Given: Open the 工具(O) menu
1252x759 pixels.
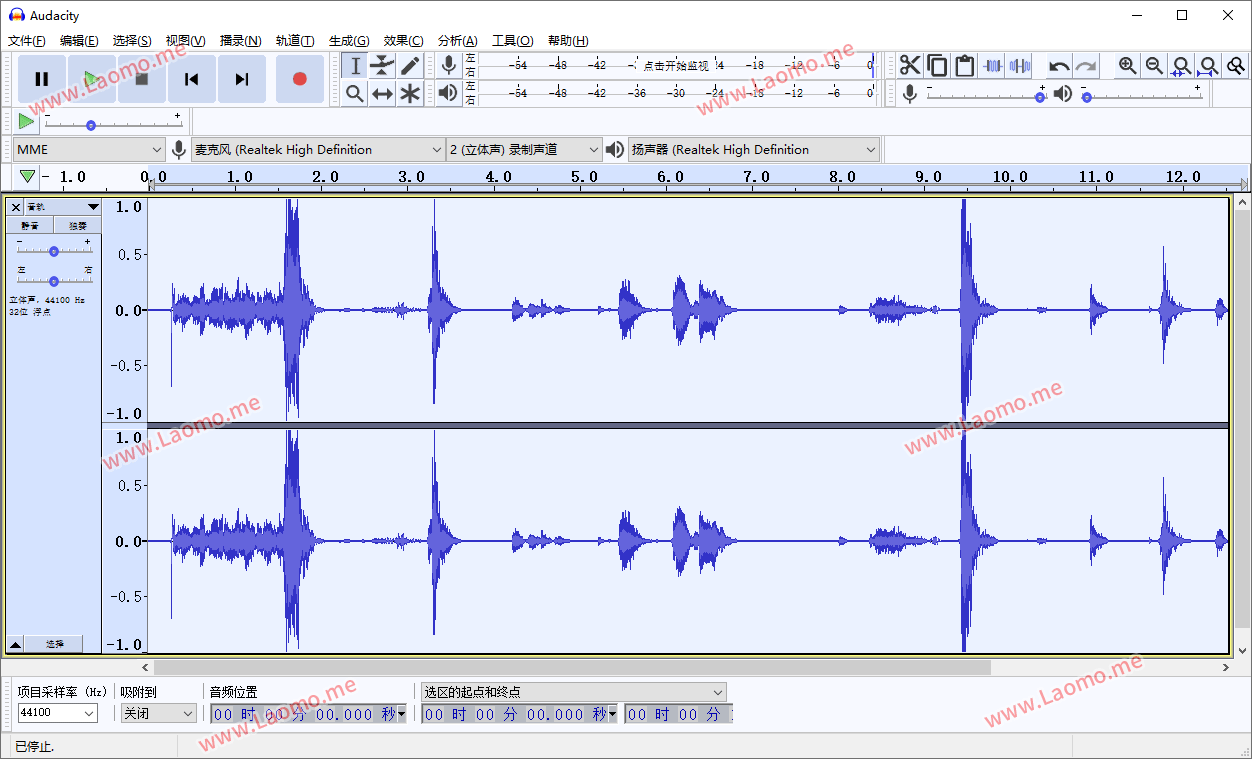Looking at the screenshot, I should pyautogui.click(x=512, y=41).
